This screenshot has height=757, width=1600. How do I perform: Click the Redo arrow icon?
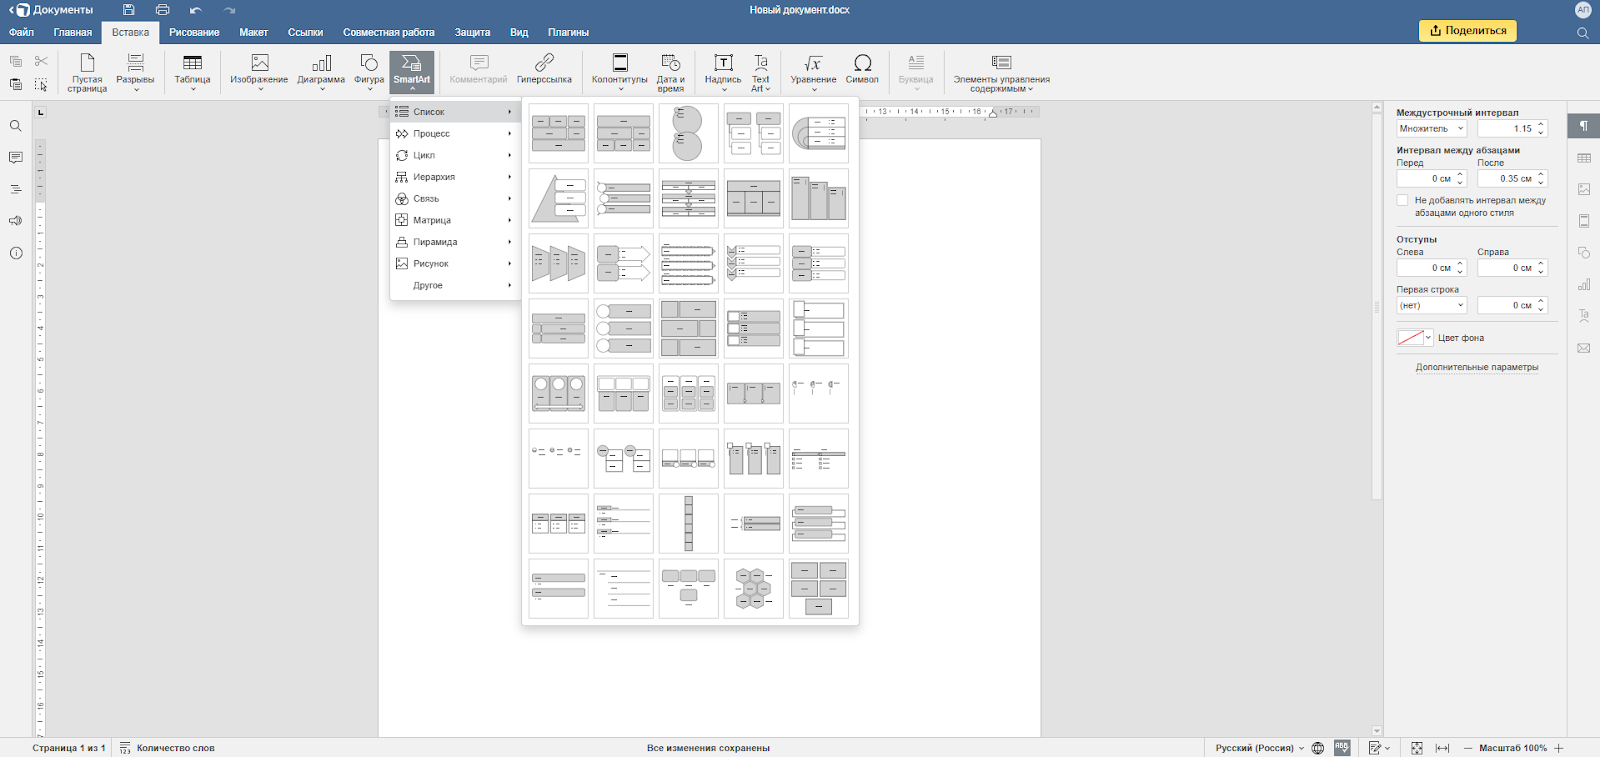tap(229, 10)
